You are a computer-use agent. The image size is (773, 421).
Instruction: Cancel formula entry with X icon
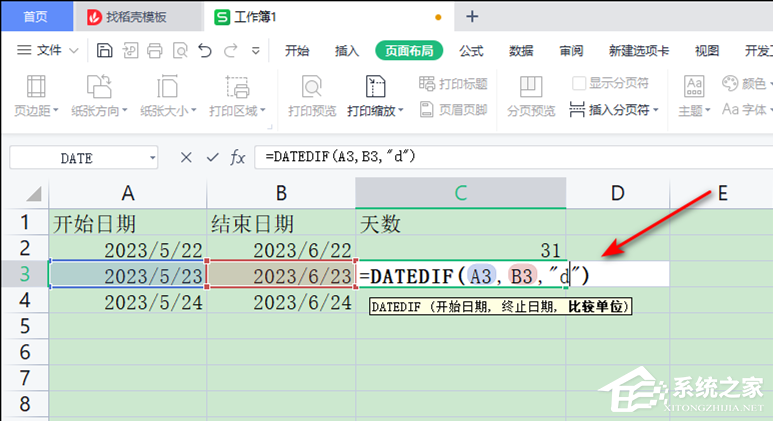click(186, 158)
